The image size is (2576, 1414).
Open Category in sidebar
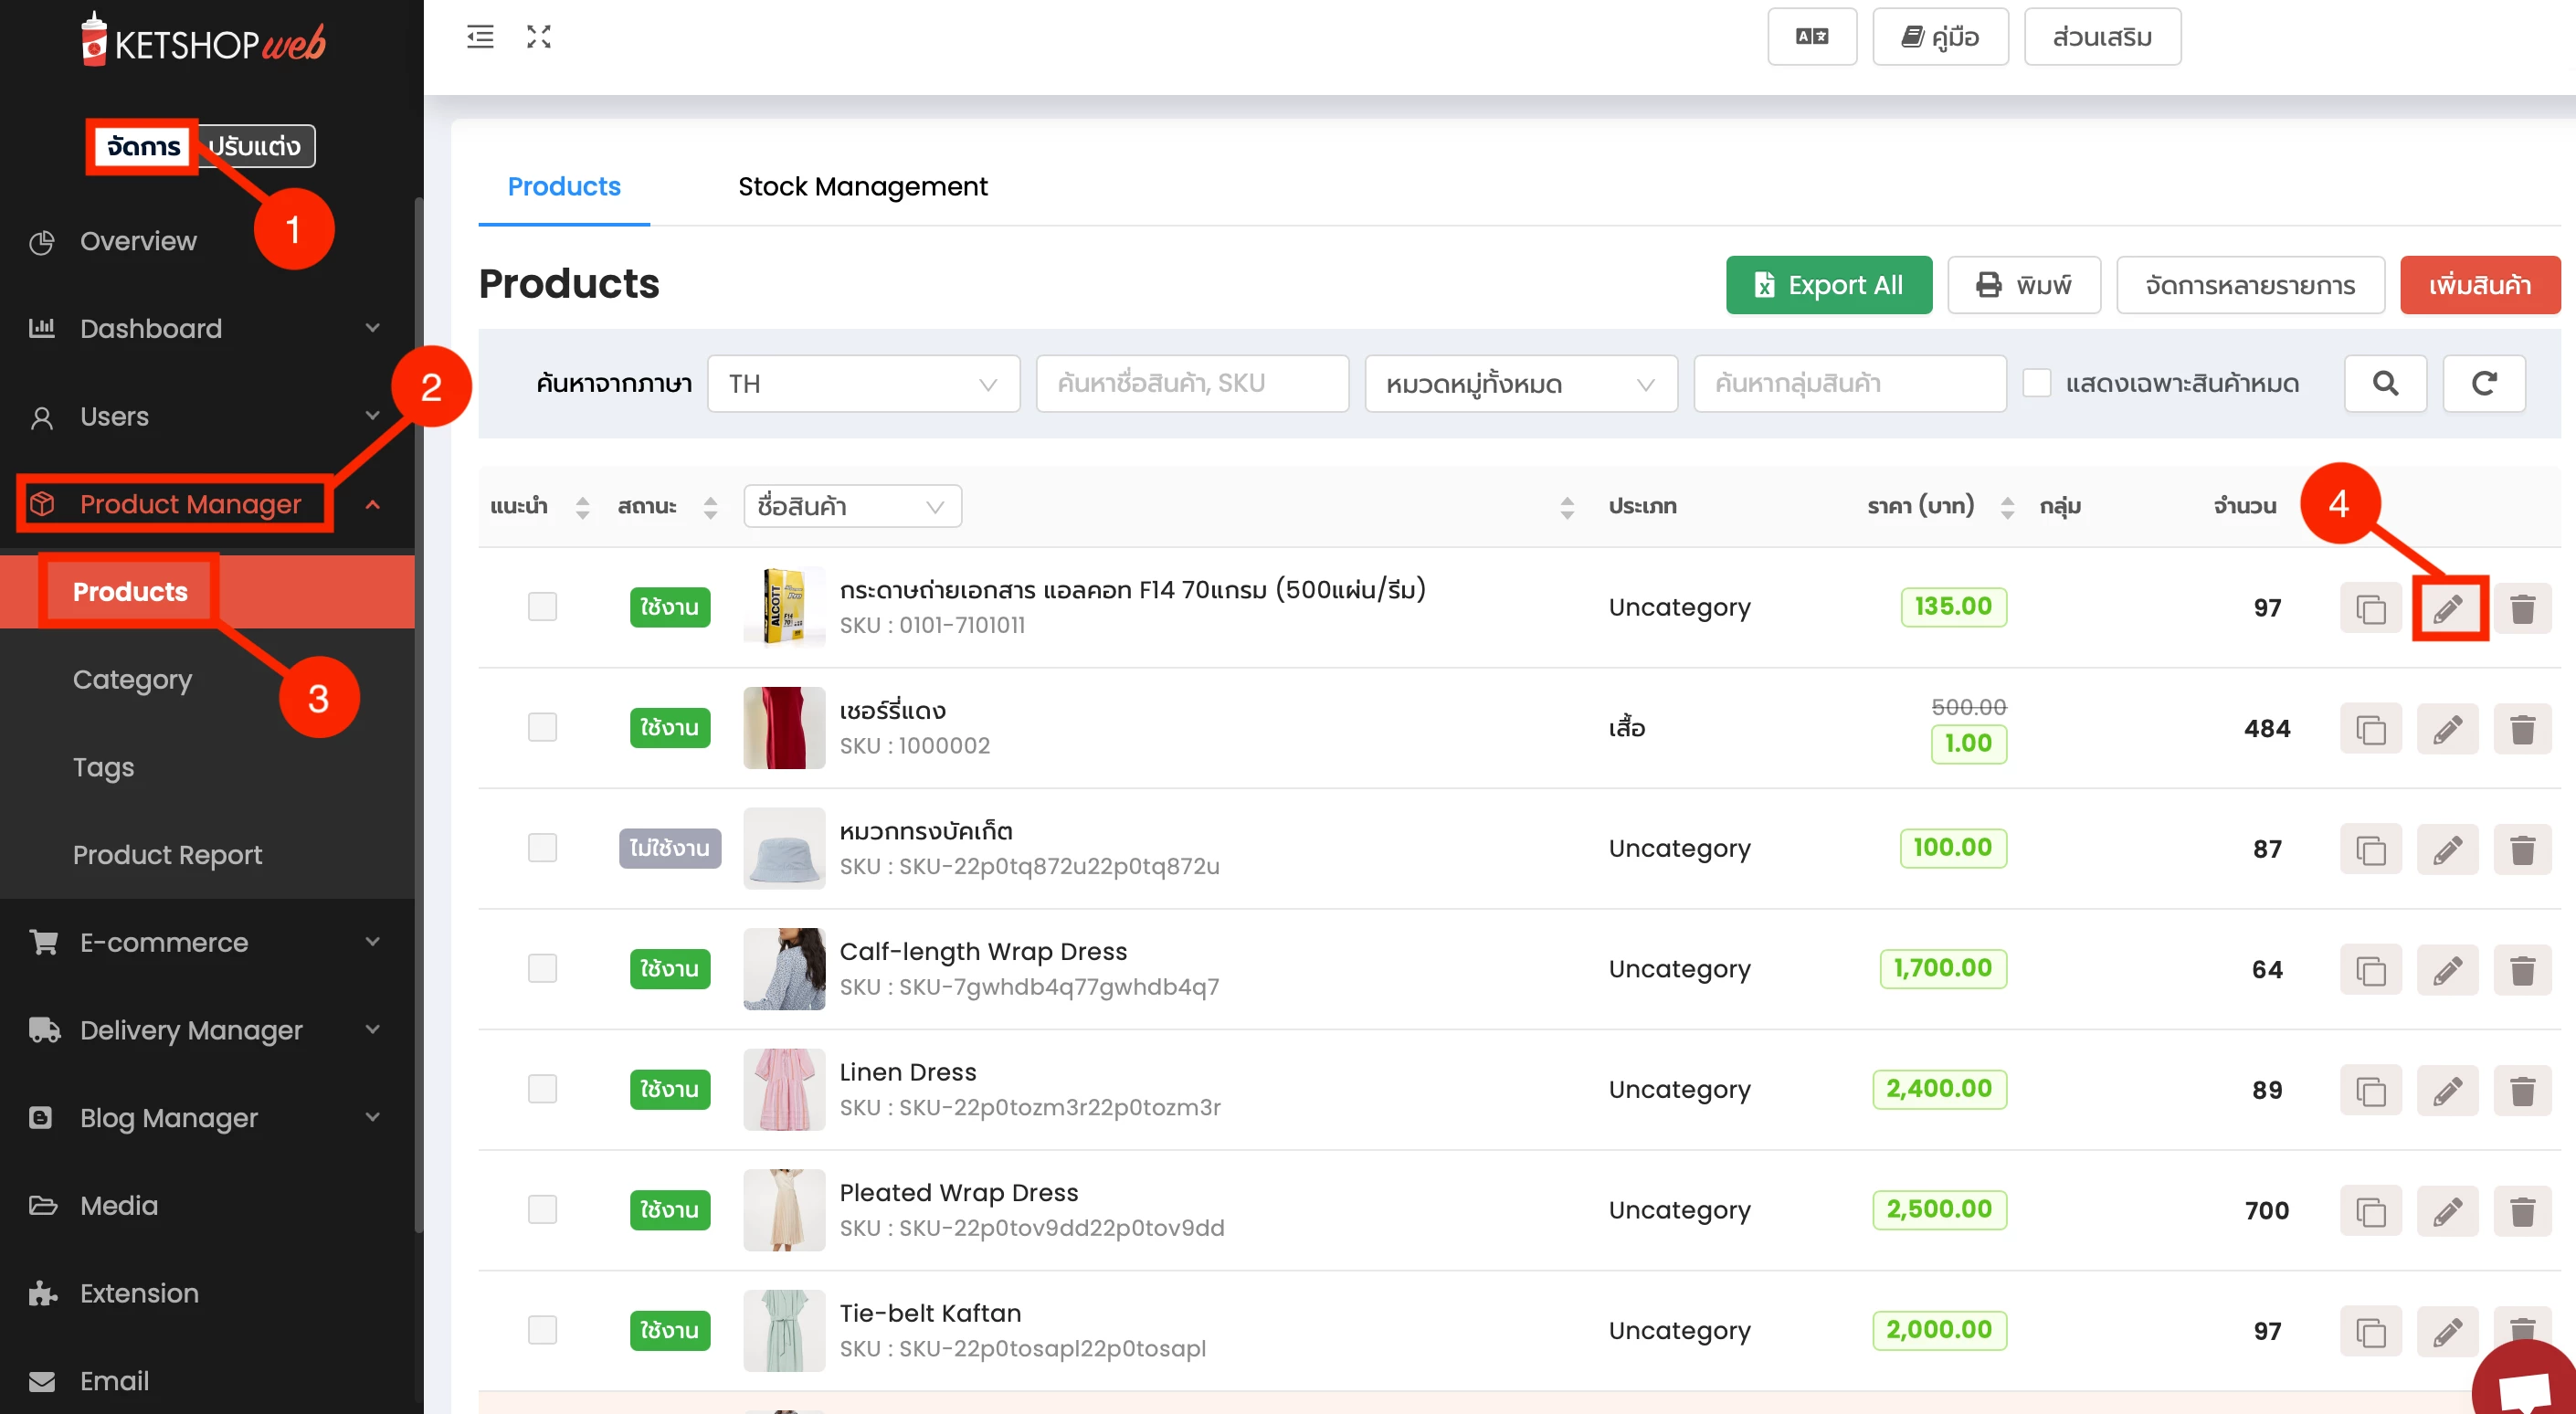pos(132,680)
